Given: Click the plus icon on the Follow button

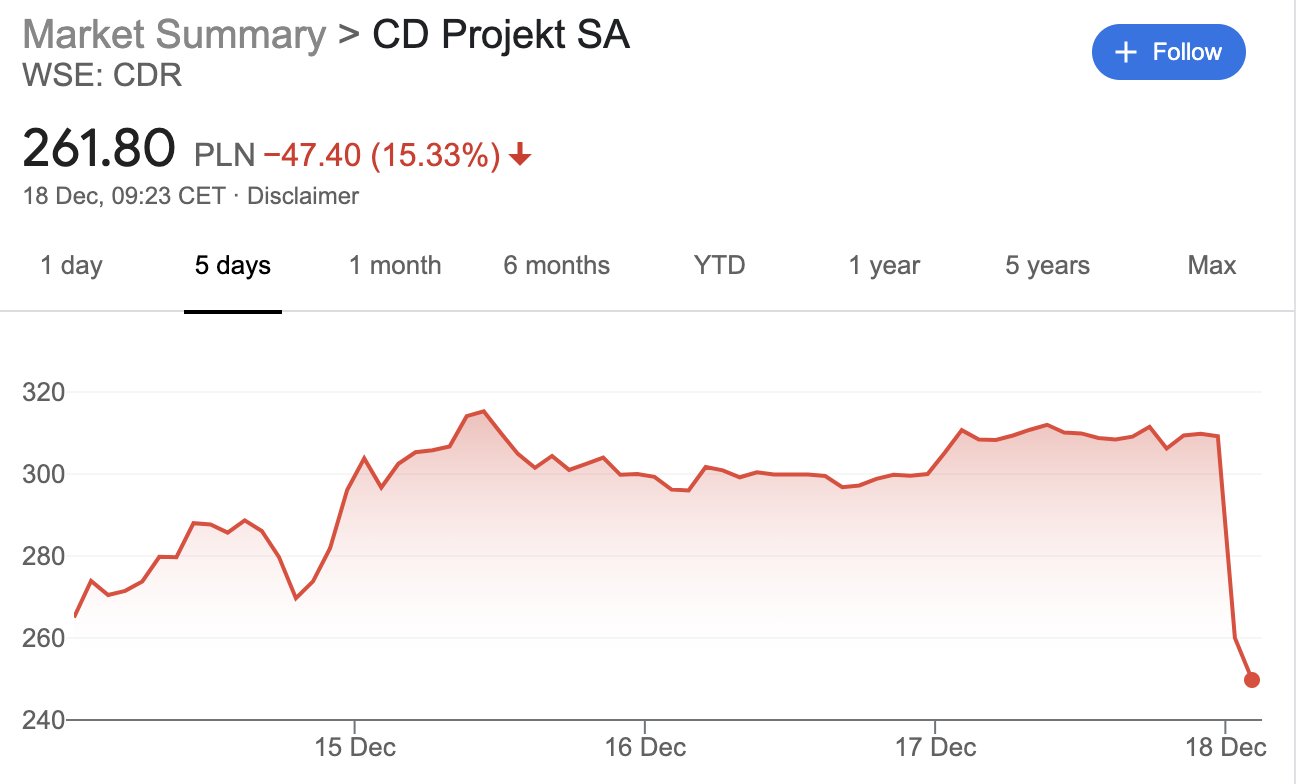Looking at the screenshot, I should [1126, 51].
